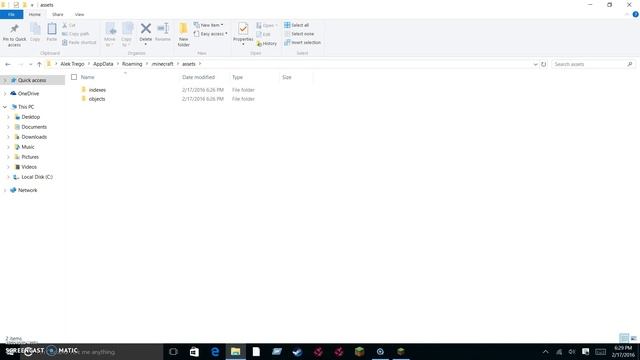Select Desktop in the navigation pane
Image resolution: width=640 pixels, height=360 pixels.
click(31, 117)
